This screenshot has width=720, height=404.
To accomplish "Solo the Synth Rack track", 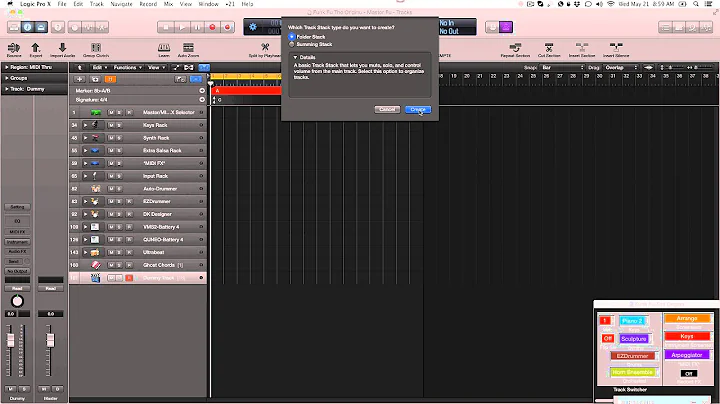I will [119, 138].
